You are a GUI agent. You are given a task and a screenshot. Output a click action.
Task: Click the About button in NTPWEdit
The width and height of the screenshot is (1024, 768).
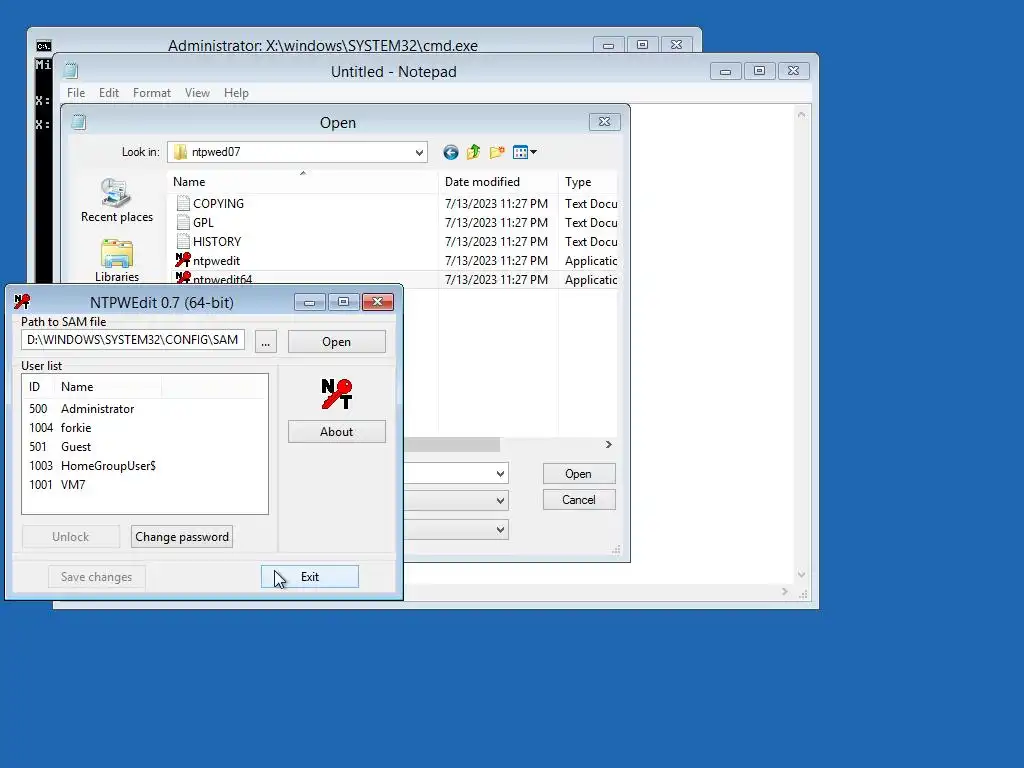pos(336,432)
